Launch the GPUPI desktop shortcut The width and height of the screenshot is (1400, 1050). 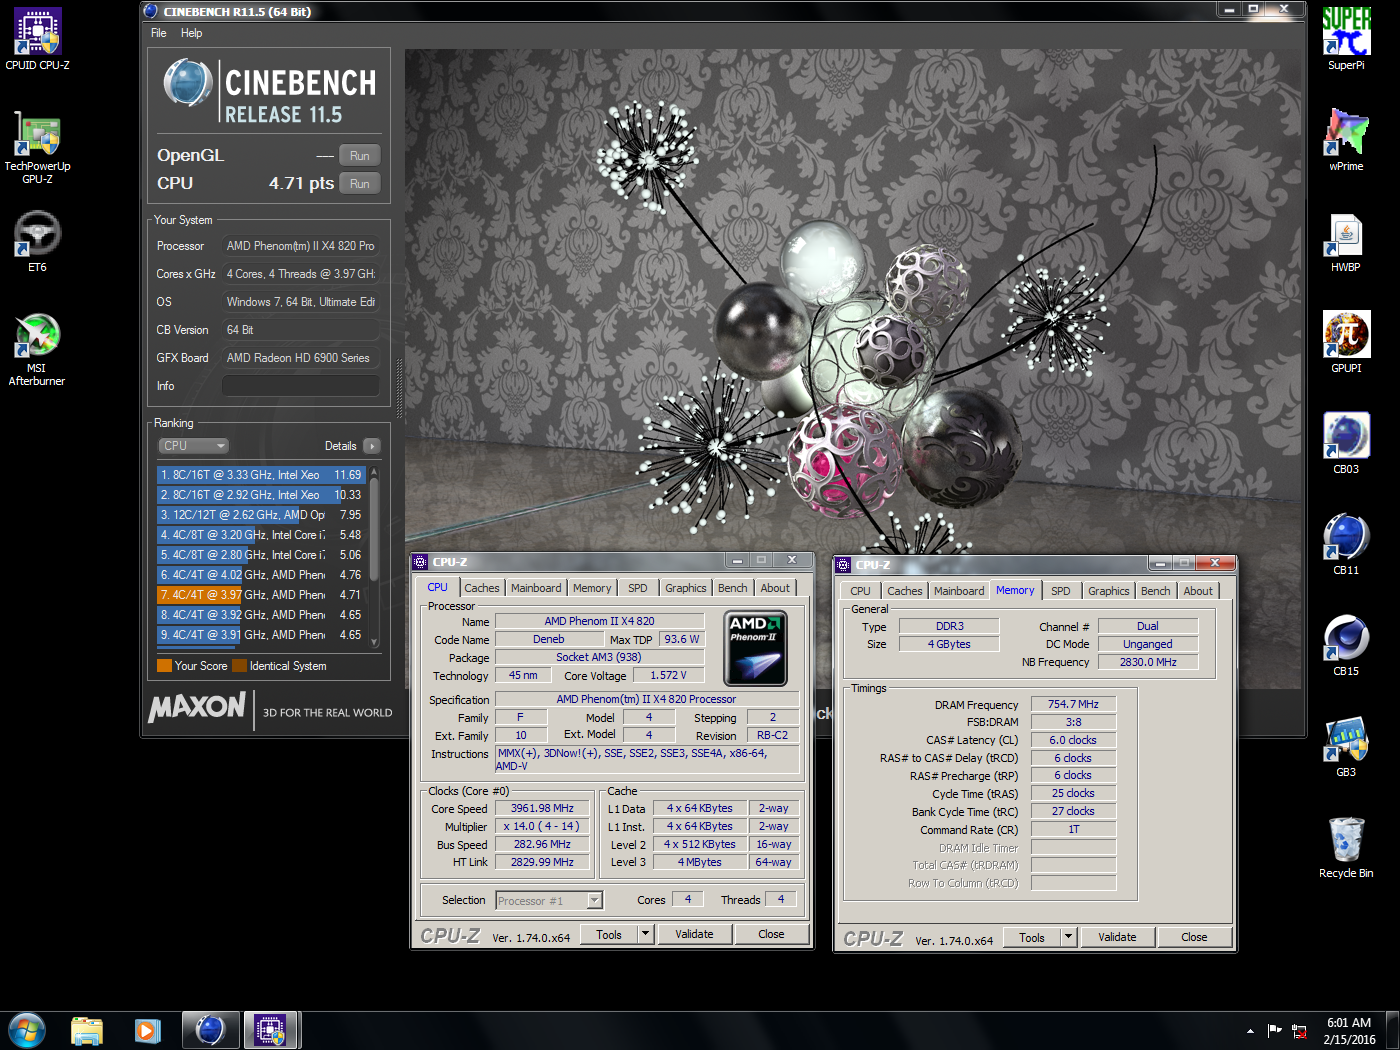pos(1346,342)
